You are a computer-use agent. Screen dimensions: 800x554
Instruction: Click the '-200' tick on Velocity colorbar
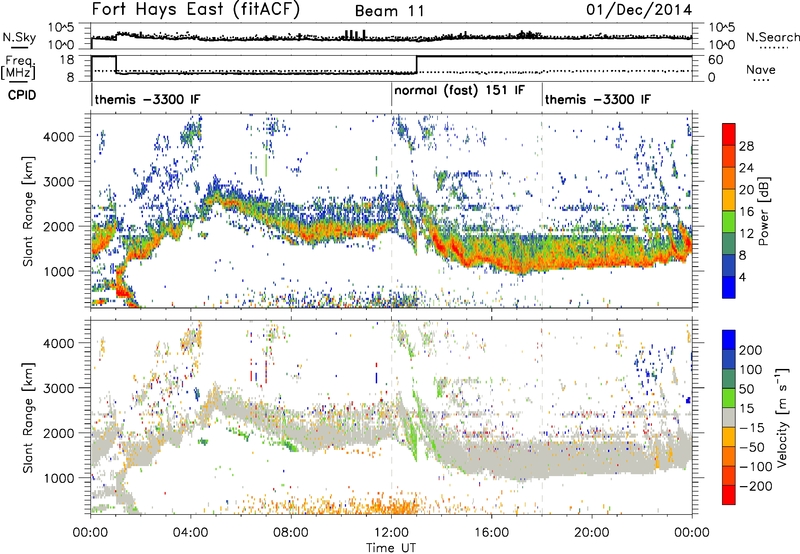(x=754, y=486)
